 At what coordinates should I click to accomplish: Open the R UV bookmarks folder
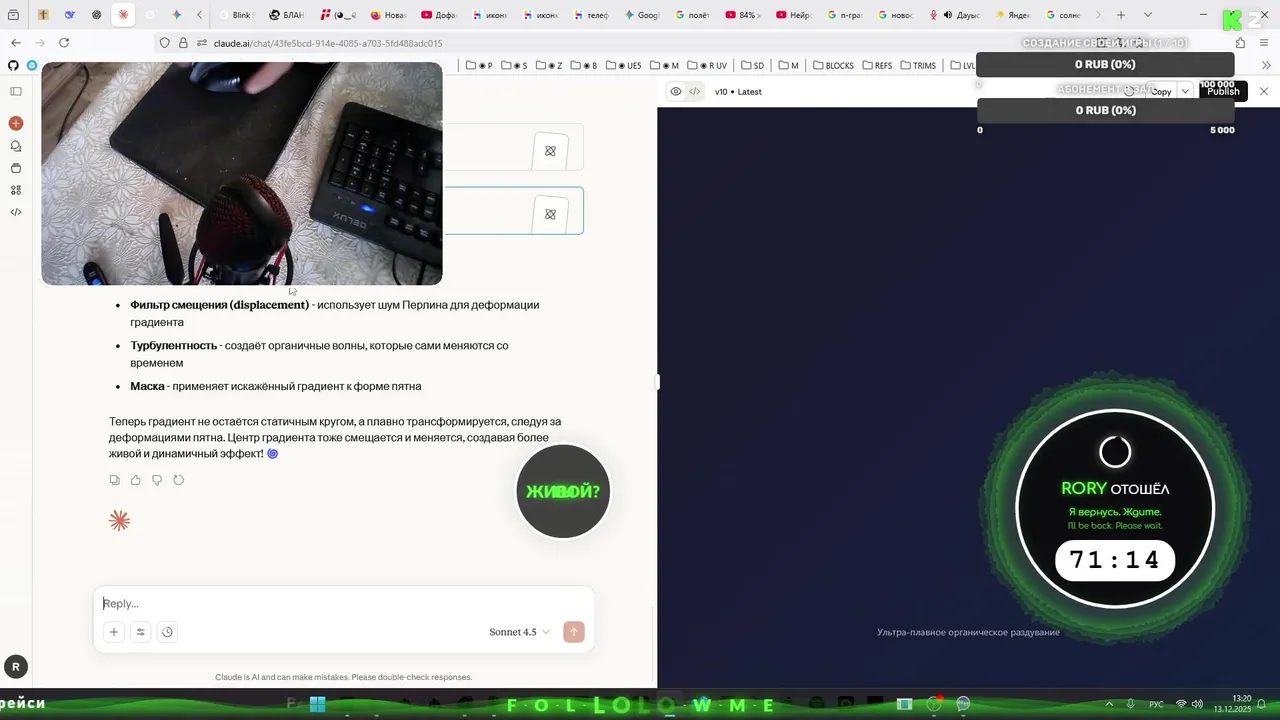pyautogui.click(x=708, y=65)
